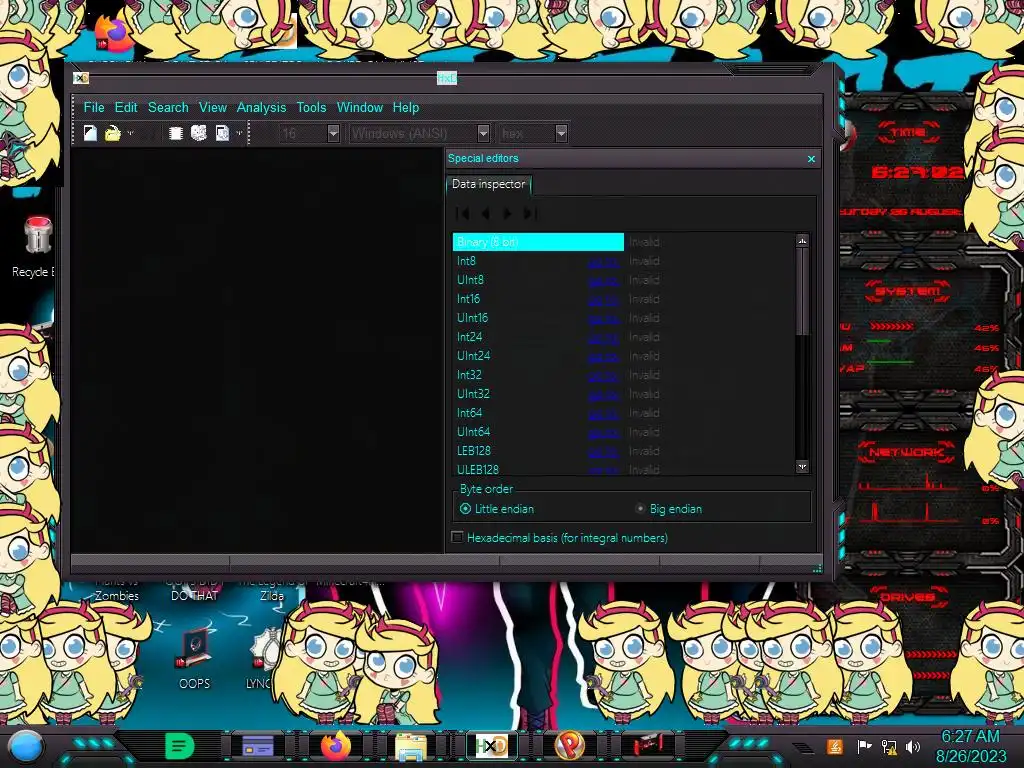1024x768 pixels.
Task: Open the red gadget taskbar icon
Action: (x=648, y=746)
